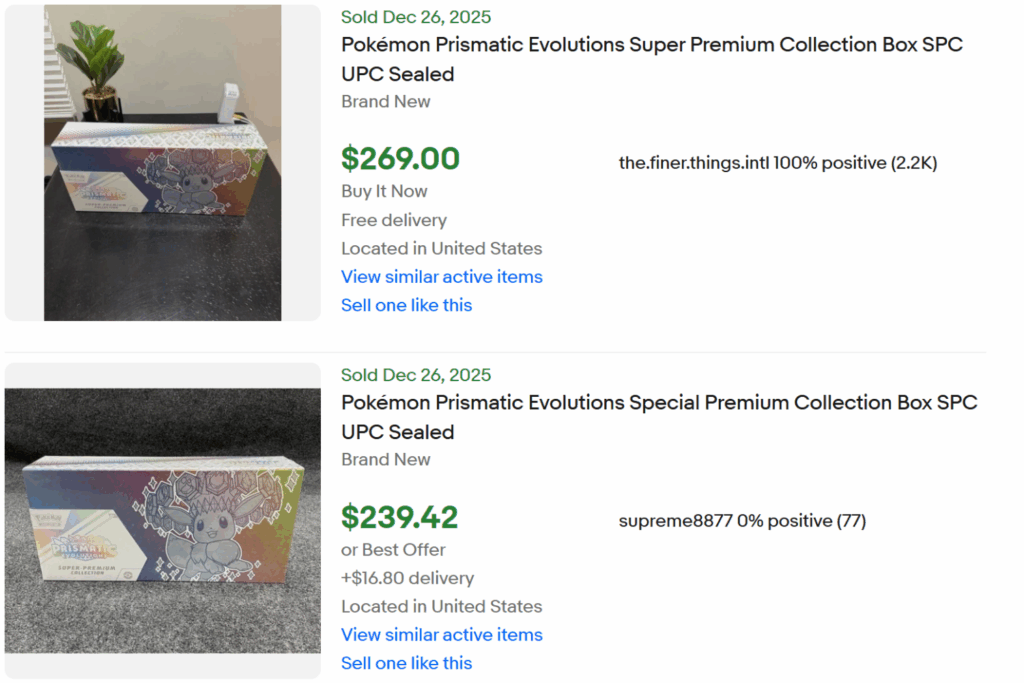Click Sold Dec 26, 2025 on the first listing
This screenshot has height=683, width=1024.
[415, 17]
